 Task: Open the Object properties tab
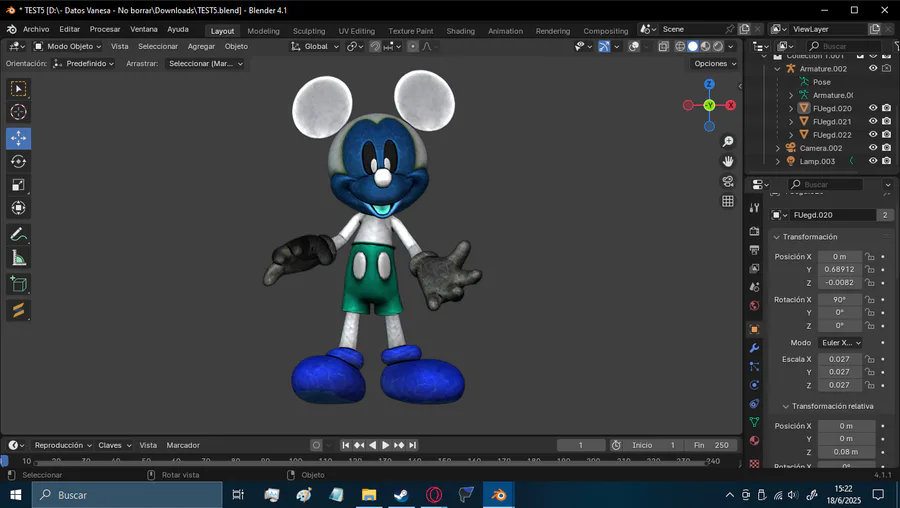pyautogui.click(x=754, y=329)
